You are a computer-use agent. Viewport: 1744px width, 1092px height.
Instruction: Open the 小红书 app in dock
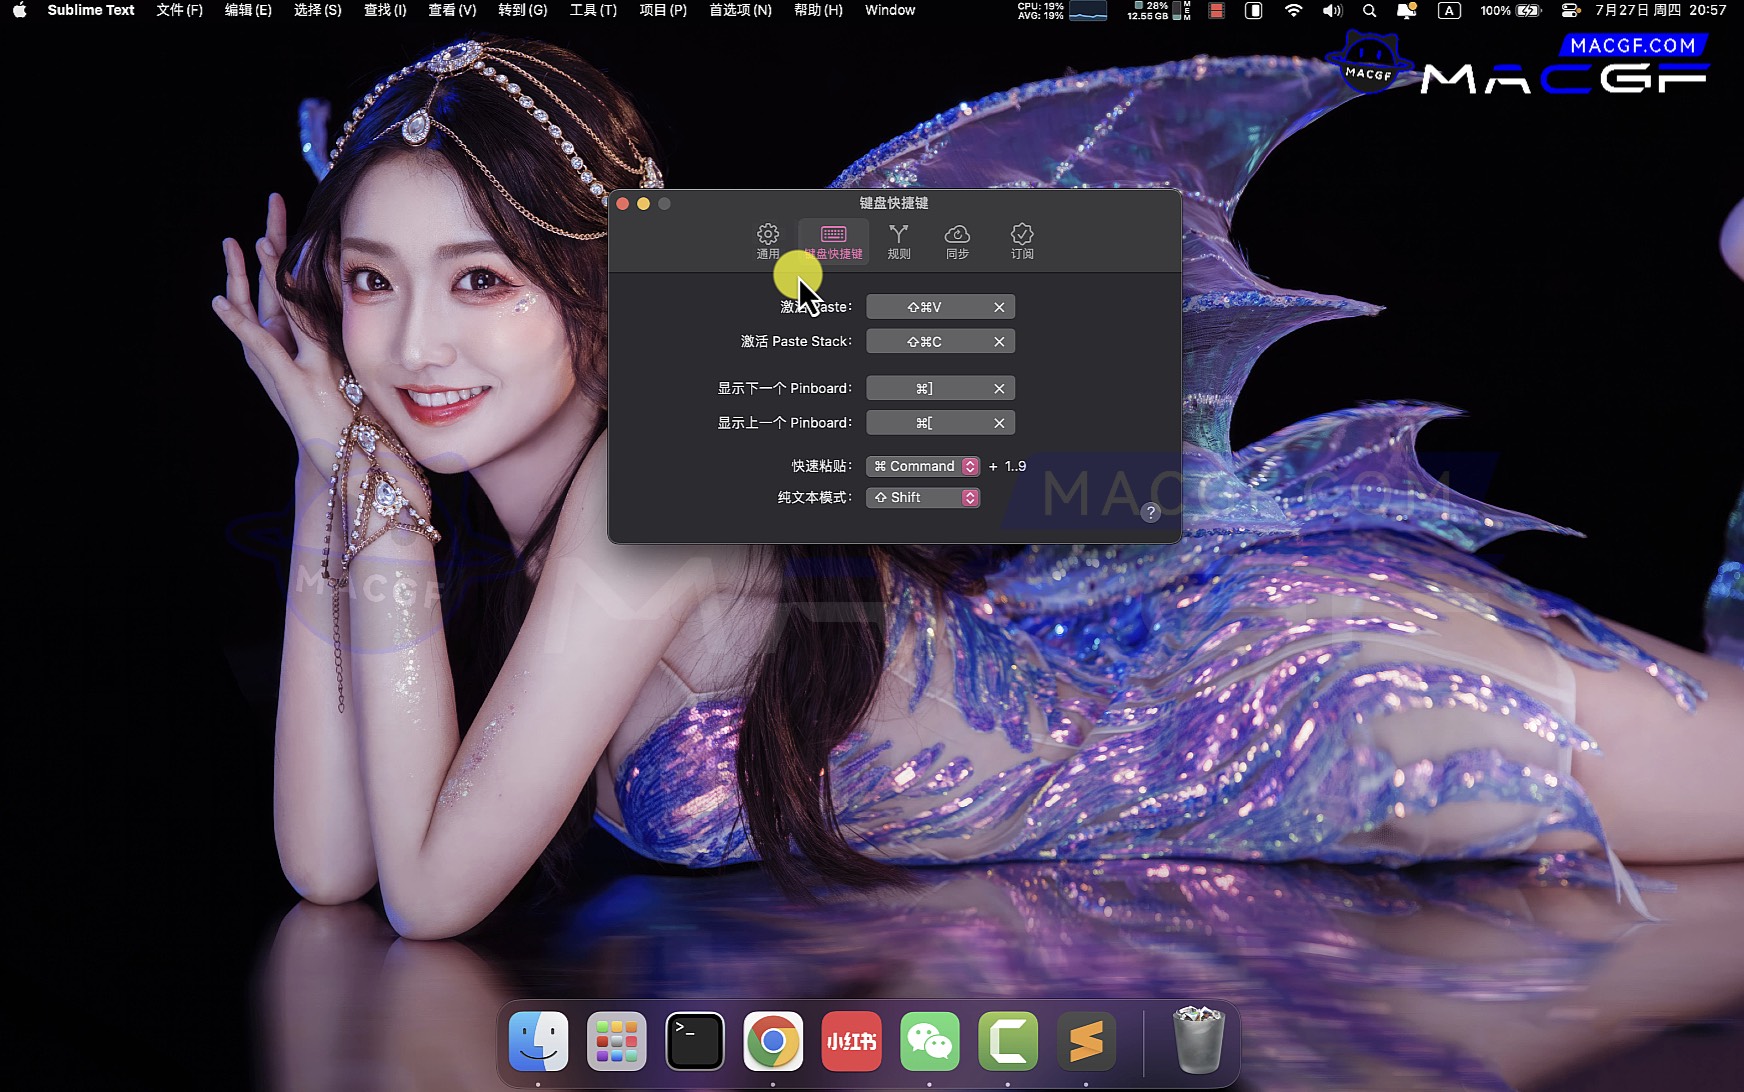click(x=851, y=1041)
